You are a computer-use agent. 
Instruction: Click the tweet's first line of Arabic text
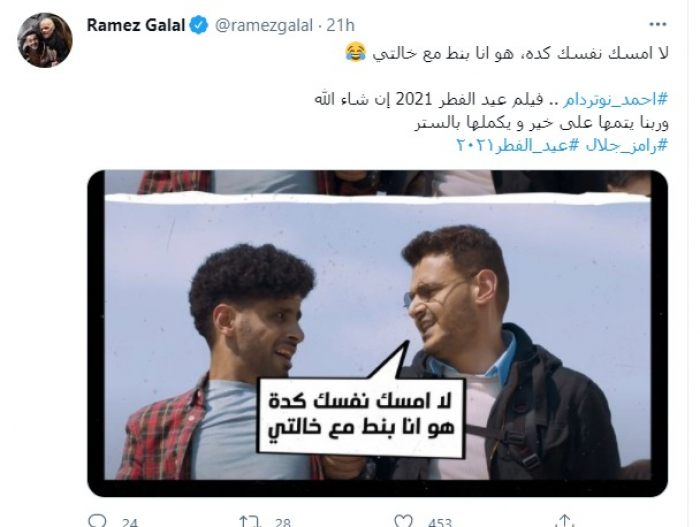pyautogui.click(x=507, y=53)
